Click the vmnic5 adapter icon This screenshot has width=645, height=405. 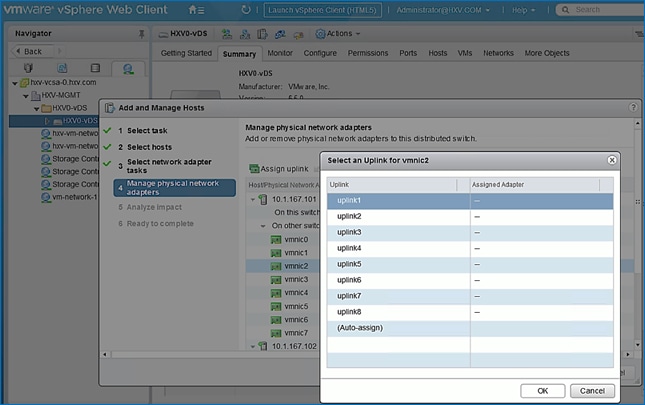(276, 306)
